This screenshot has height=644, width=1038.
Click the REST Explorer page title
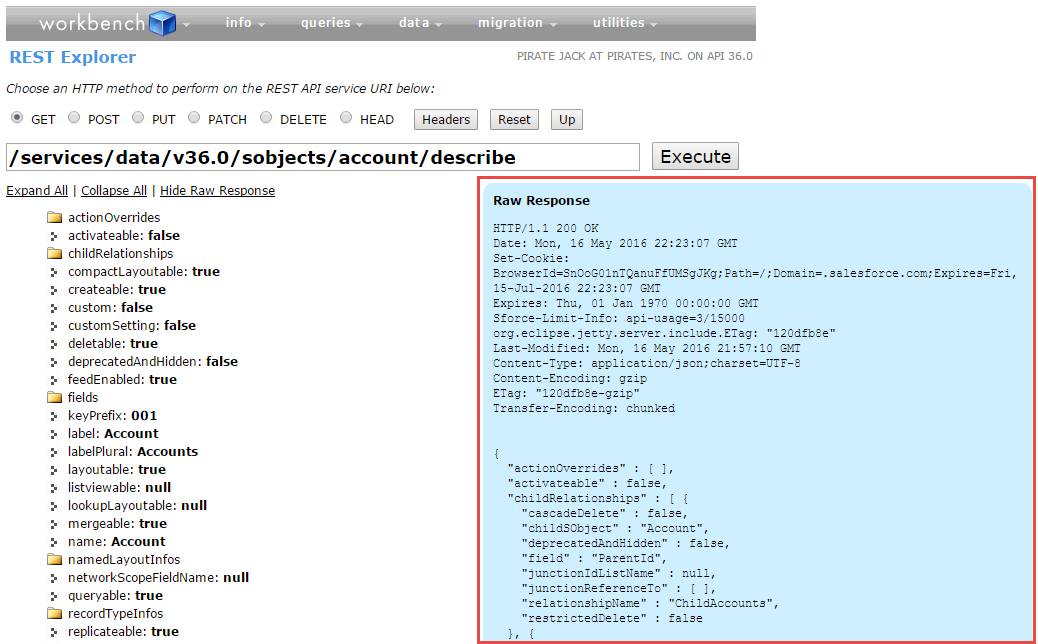73,58
